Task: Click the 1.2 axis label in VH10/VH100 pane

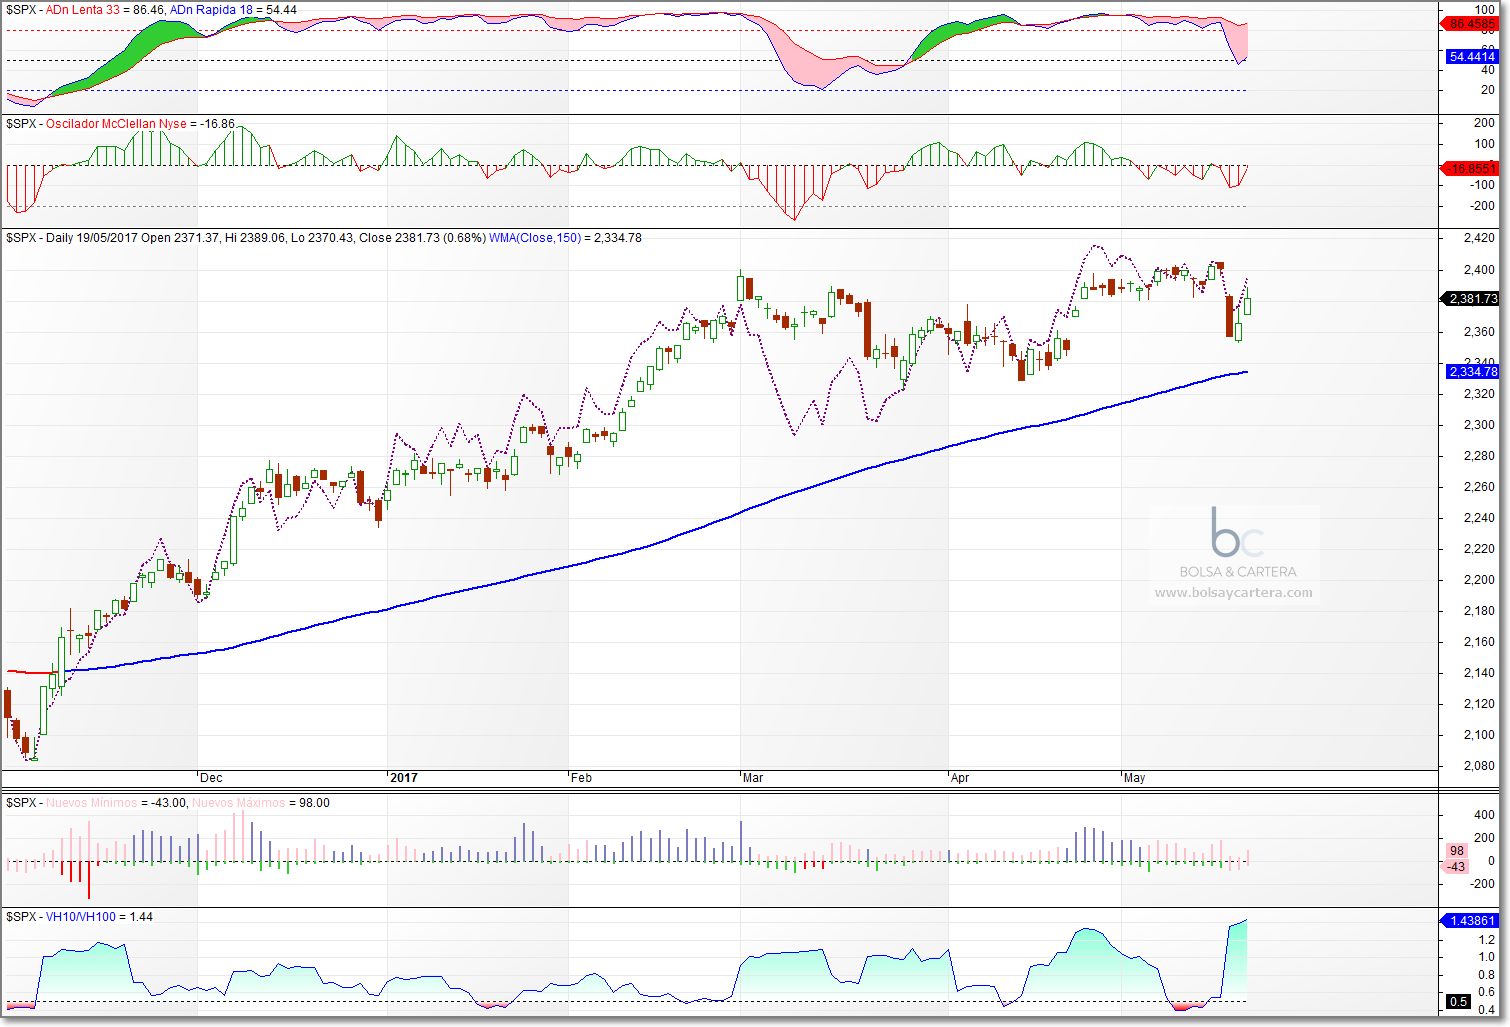Action: 1487,940
